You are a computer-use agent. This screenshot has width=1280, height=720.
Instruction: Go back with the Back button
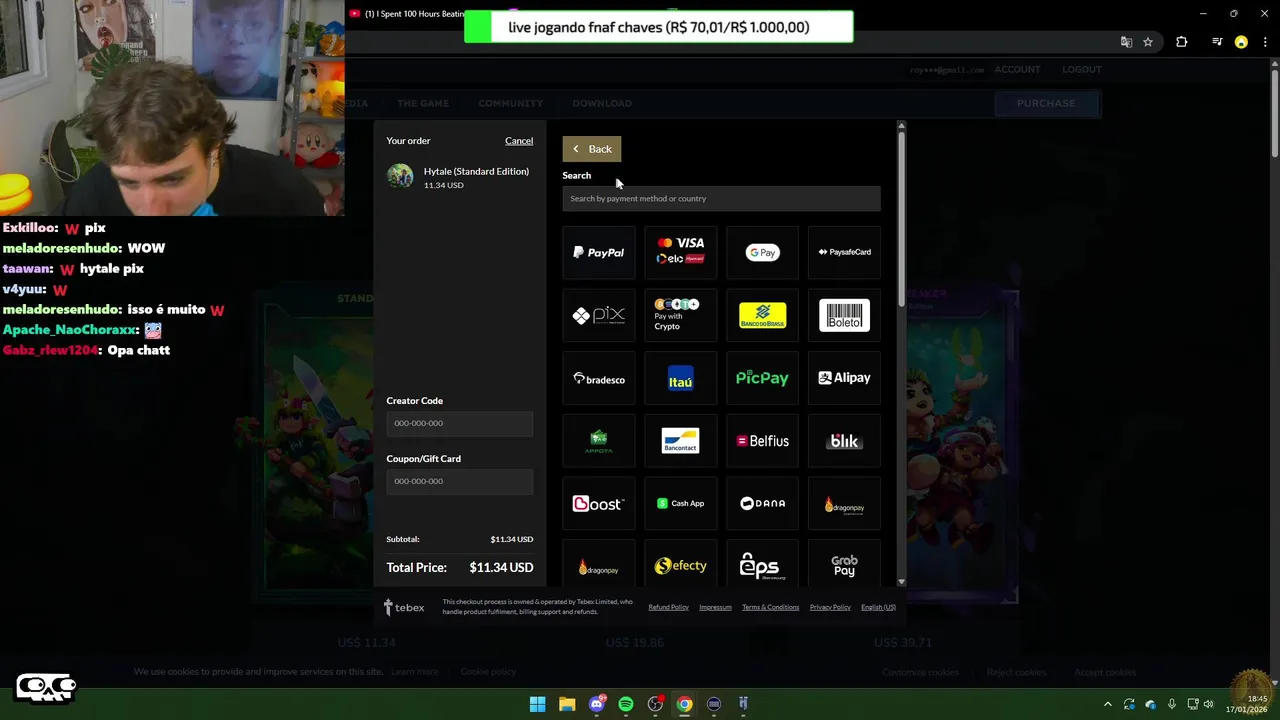(x=591, y=149)
